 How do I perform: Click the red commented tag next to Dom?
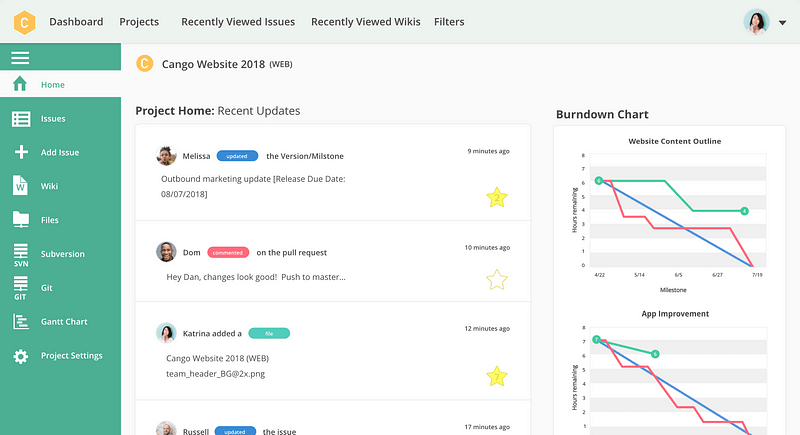(x=228, y=252)
